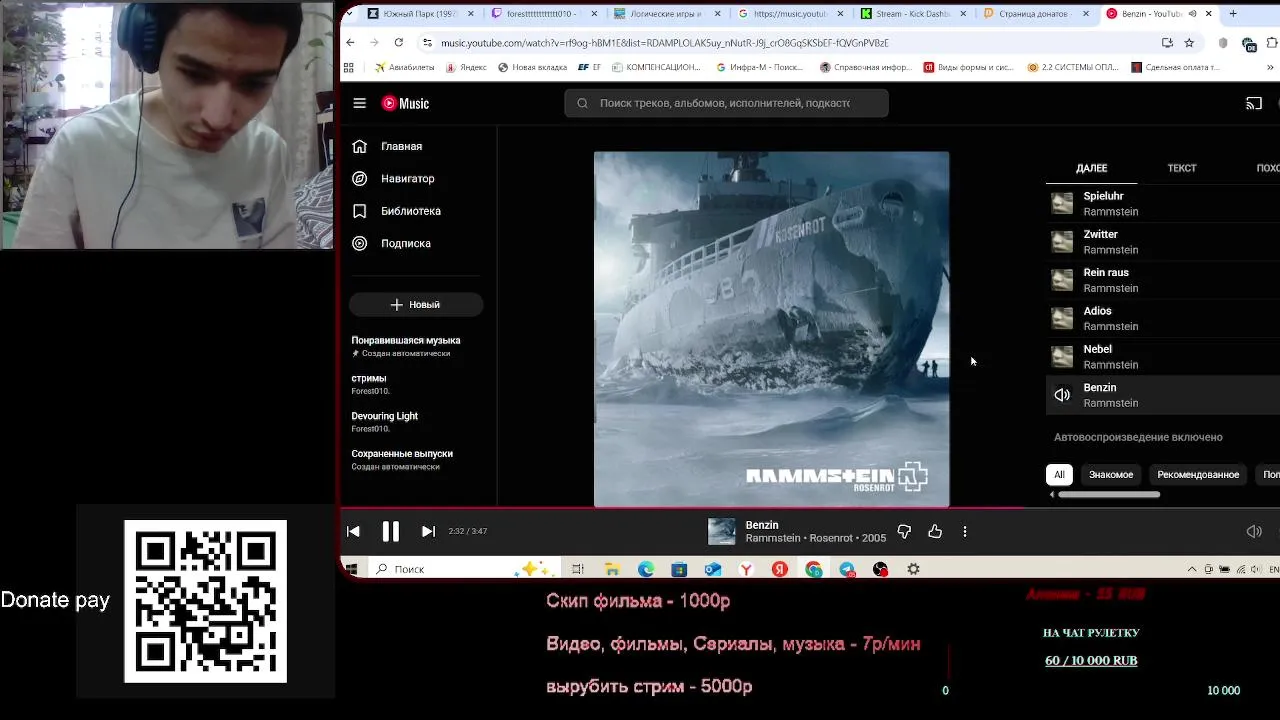
Task: Switch to the Stream - Kick Dashboard tab
Action: tap(914, 14)
